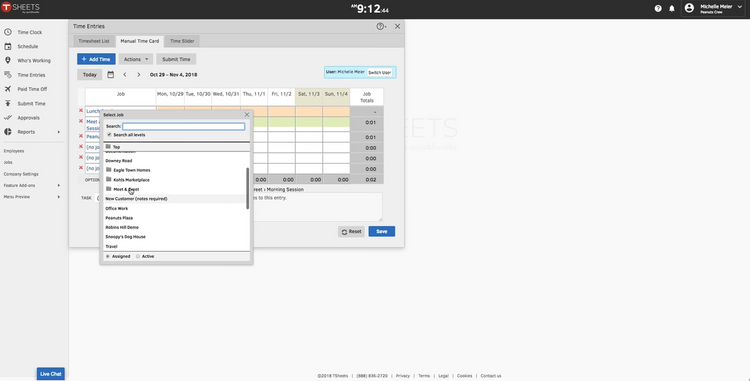This screenshot has height=381, width=750.
Task: Click the blue Save button
Action: pos(382,231)
